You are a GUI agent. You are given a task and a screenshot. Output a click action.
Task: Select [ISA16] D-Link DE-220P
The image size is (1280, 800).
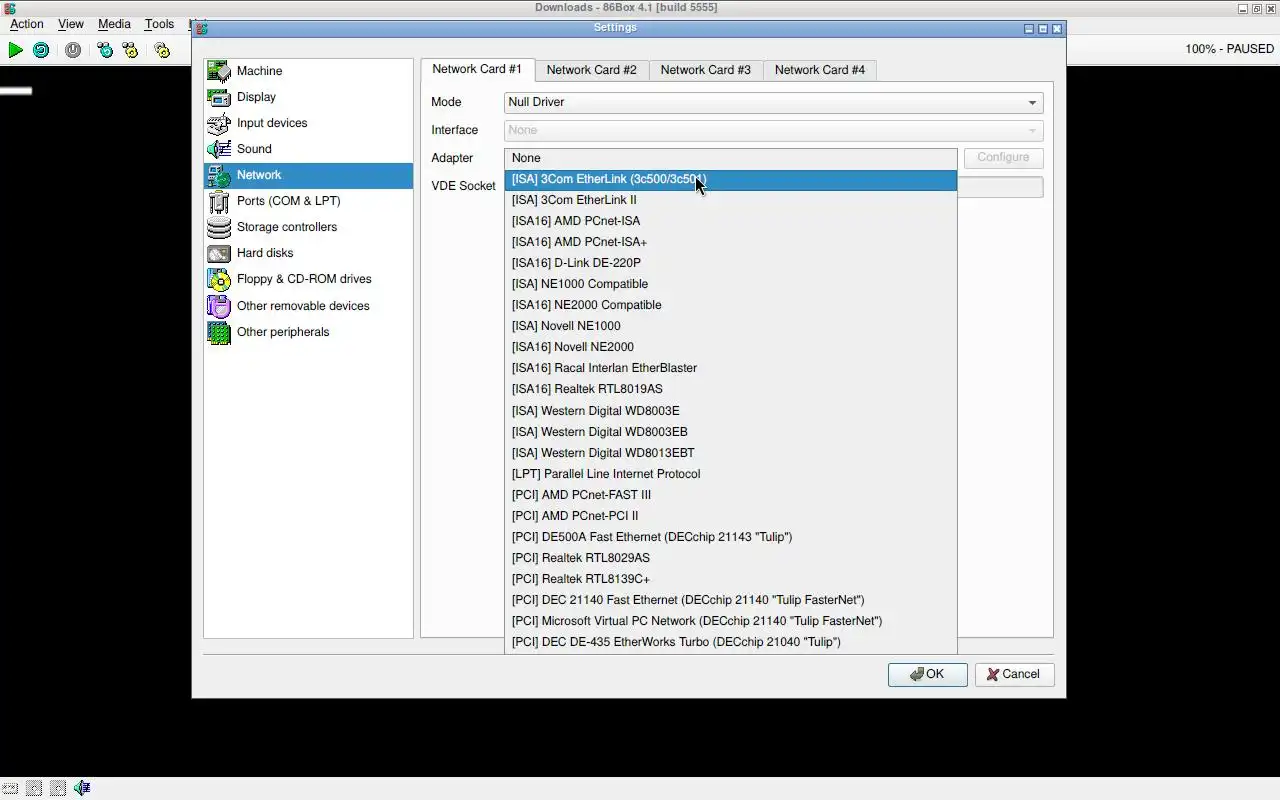tap(731, 263)
